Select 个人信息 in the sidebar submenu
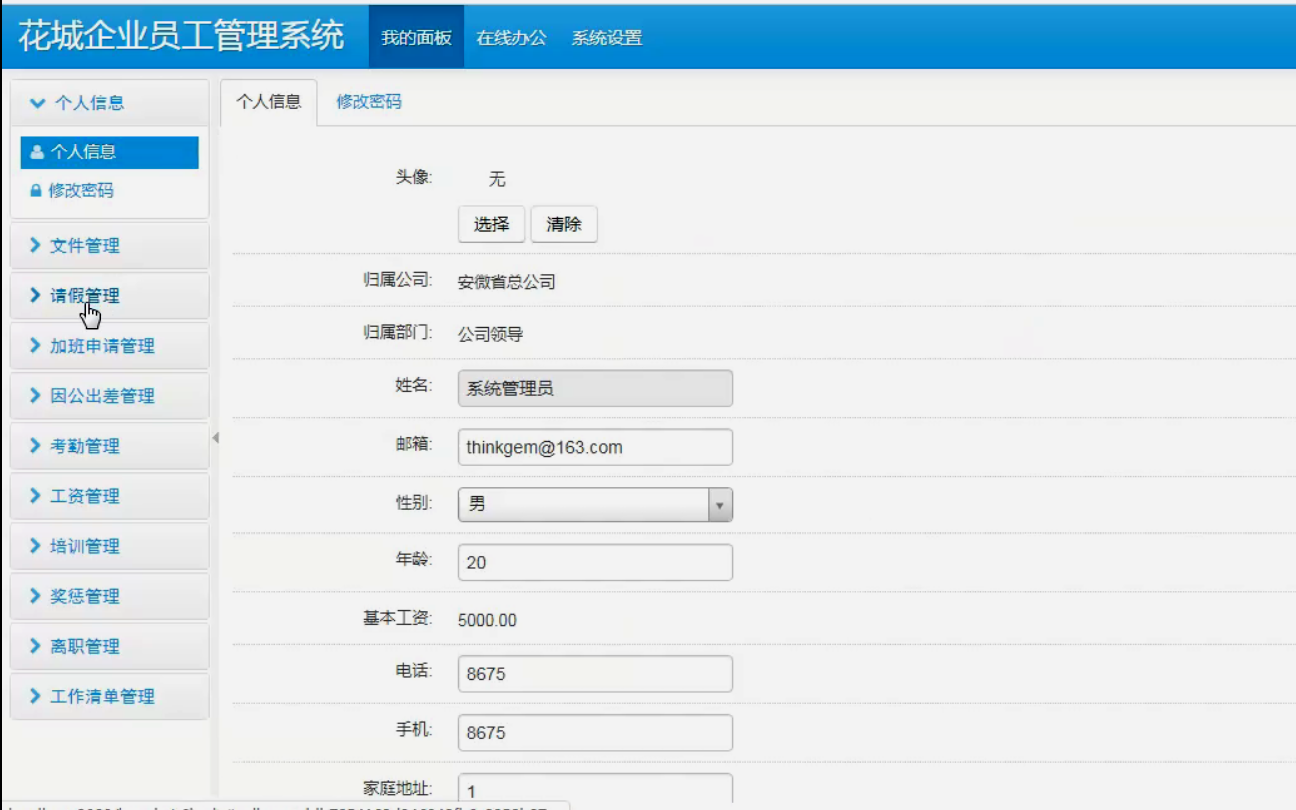This screenshot has width=1296, height=810. click(109, 152)
